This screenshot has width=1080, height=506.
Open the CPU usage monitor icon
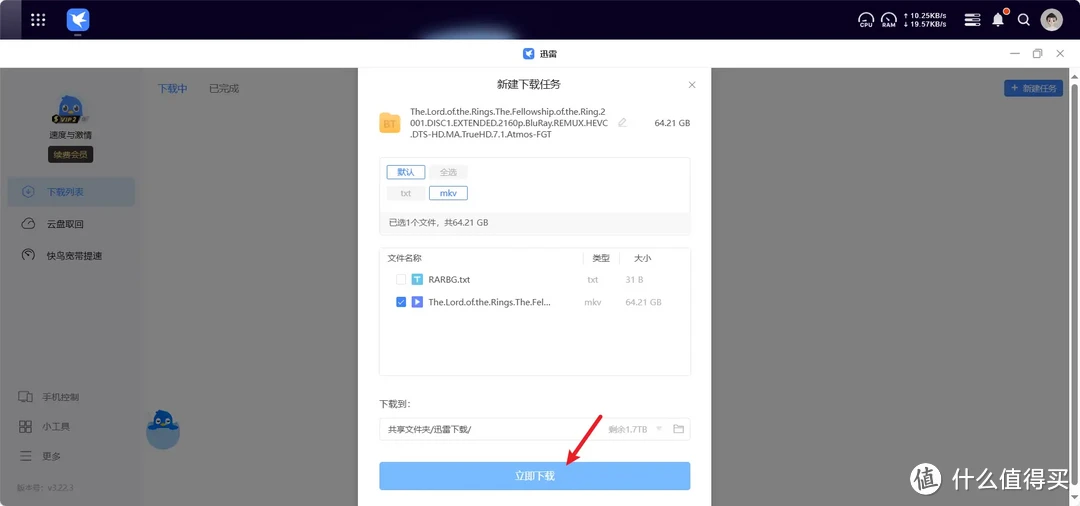866,20
